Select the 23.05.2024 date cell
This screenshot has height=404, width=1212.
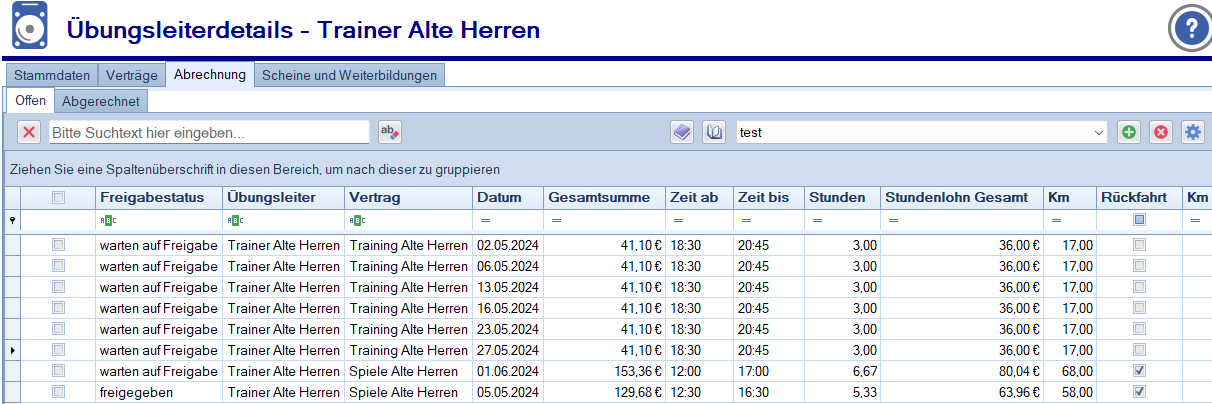tap(507, 329)
